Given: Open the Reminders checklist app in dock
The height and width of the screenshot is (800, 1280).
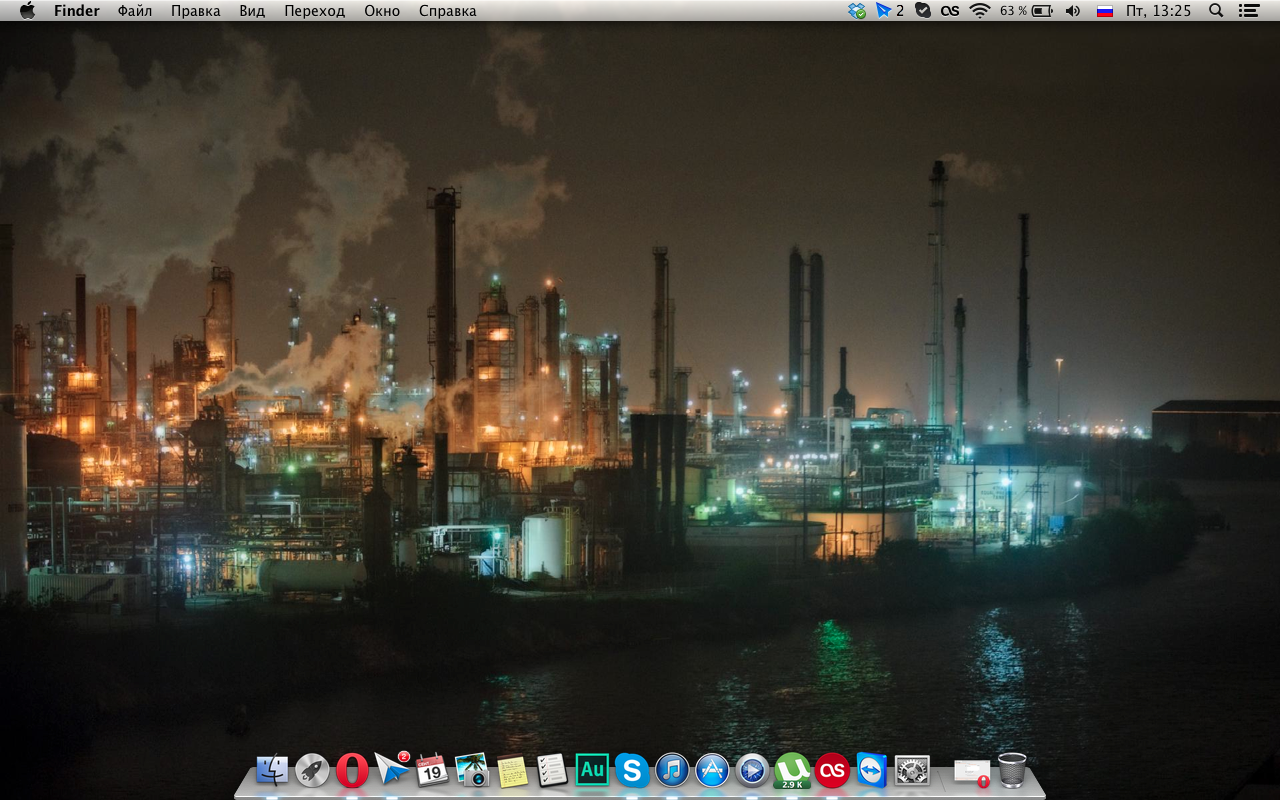Looking at the screenshot, I should pyautogui.click(x=552, y=770).
